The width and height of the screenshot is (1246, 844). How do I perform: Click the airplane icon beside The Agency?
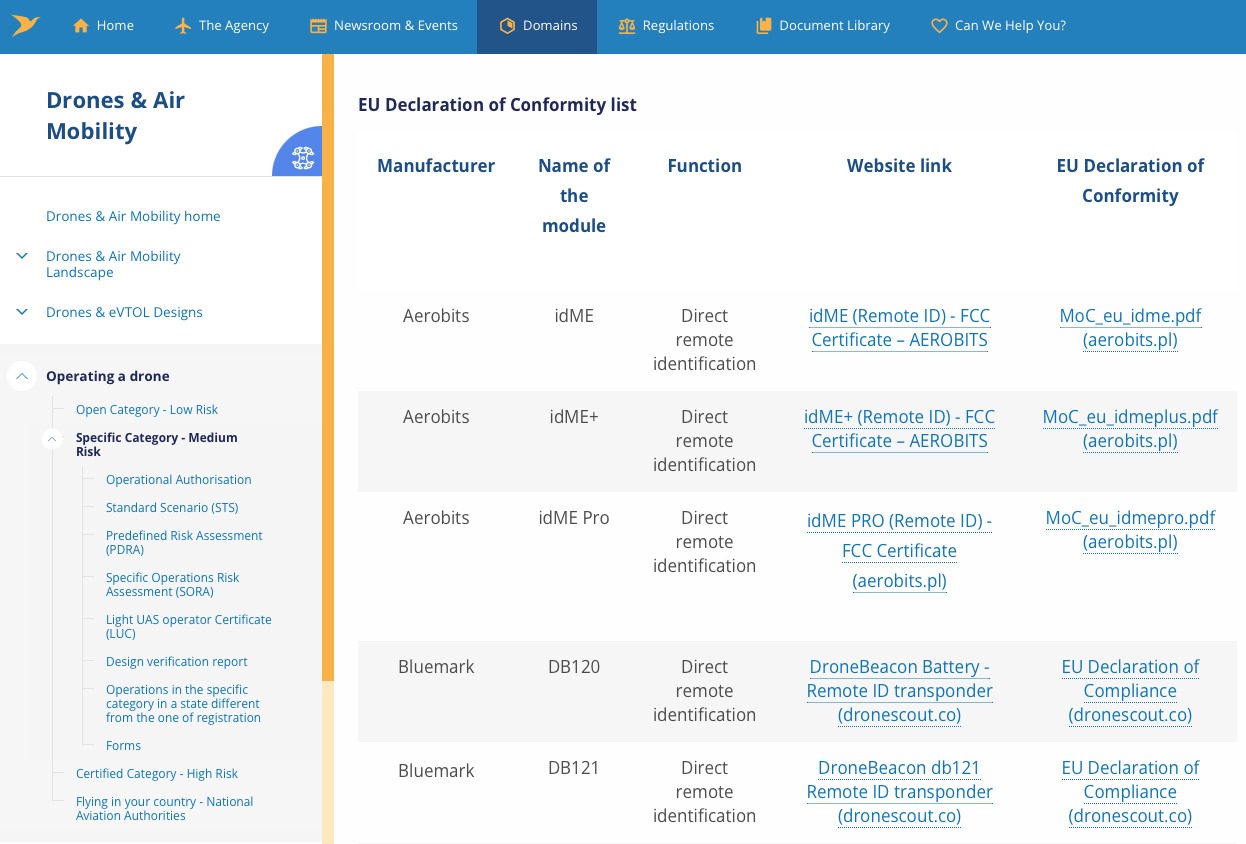[x=182, y=26]
